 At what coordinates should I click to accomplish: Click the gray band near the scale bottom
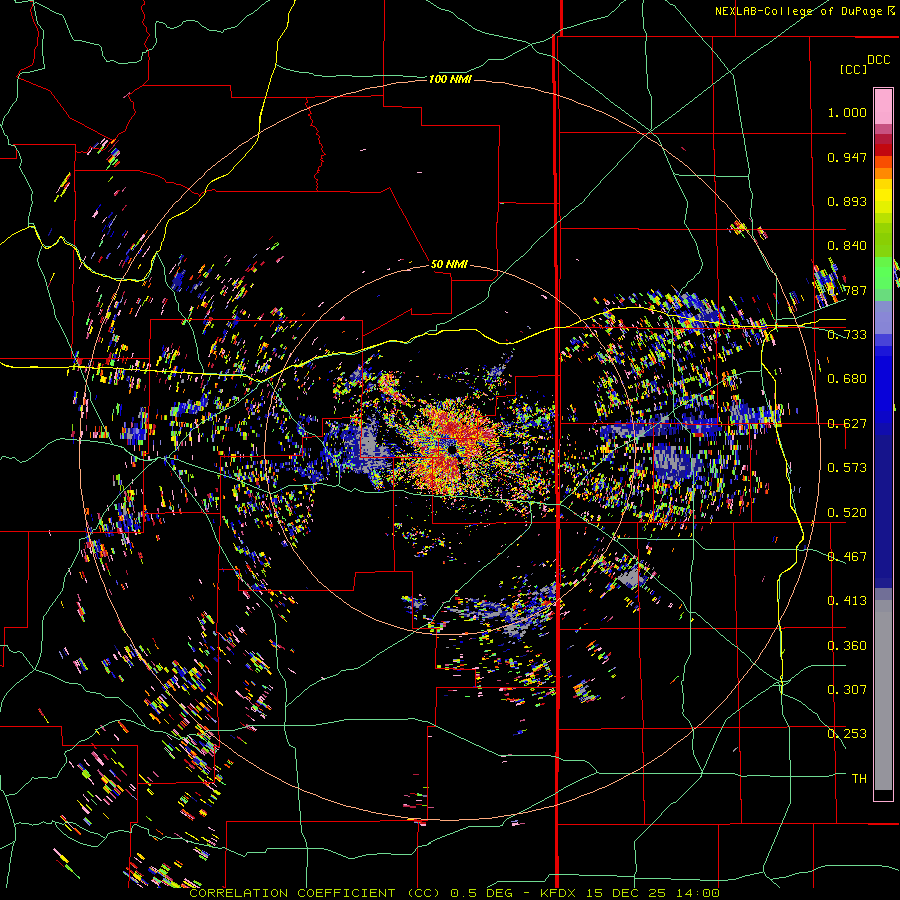point(883,695)
